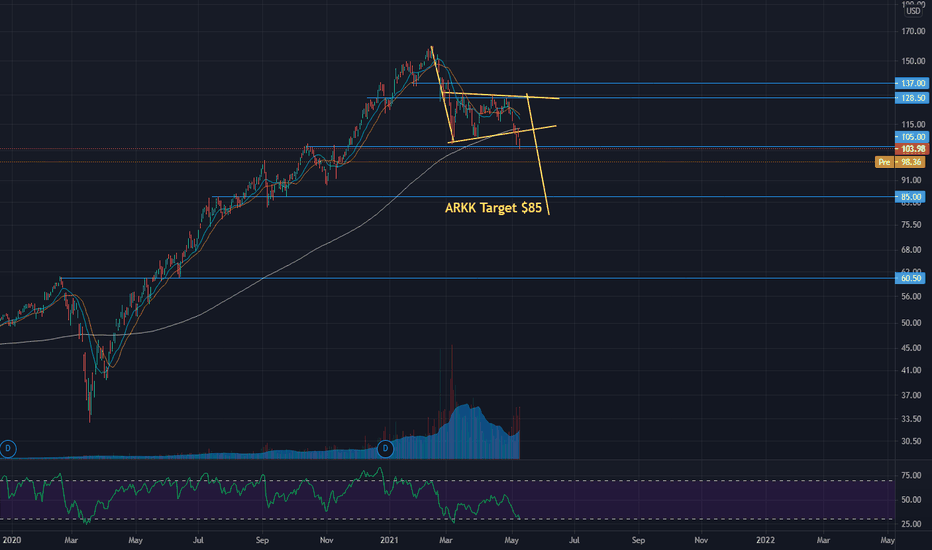Viewport: 932px width, 550px height.
Task: Open the D dividend marker near 2020
Action: pos(8,448)
